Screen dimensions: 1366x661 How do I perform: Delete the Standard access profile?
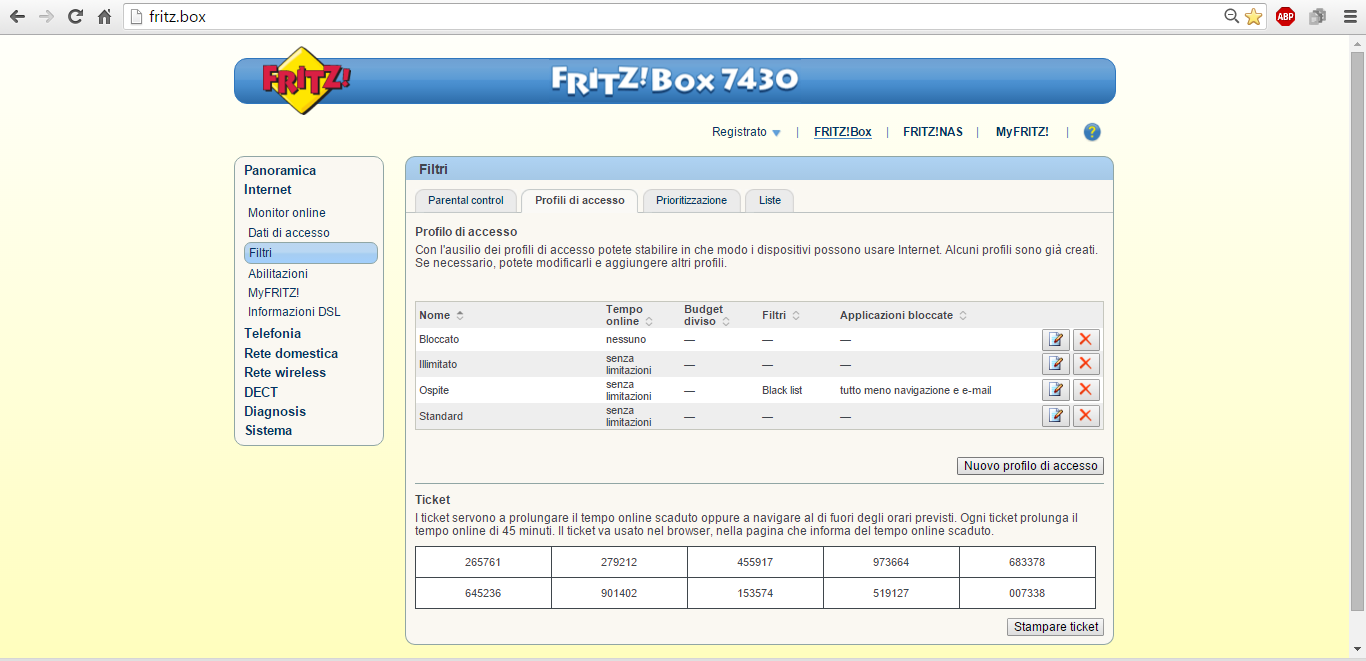1086,416
